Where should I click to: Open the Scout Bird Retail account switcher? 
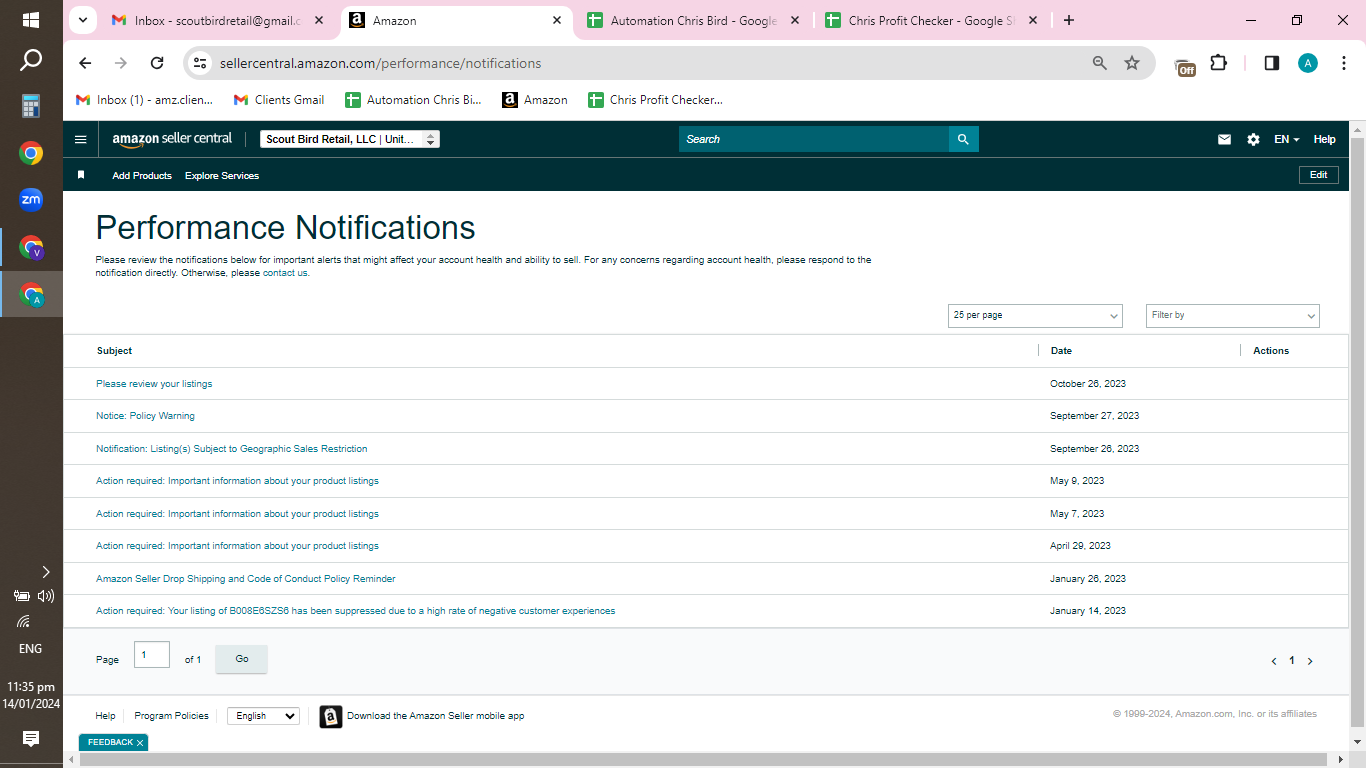tap(350, 140)
